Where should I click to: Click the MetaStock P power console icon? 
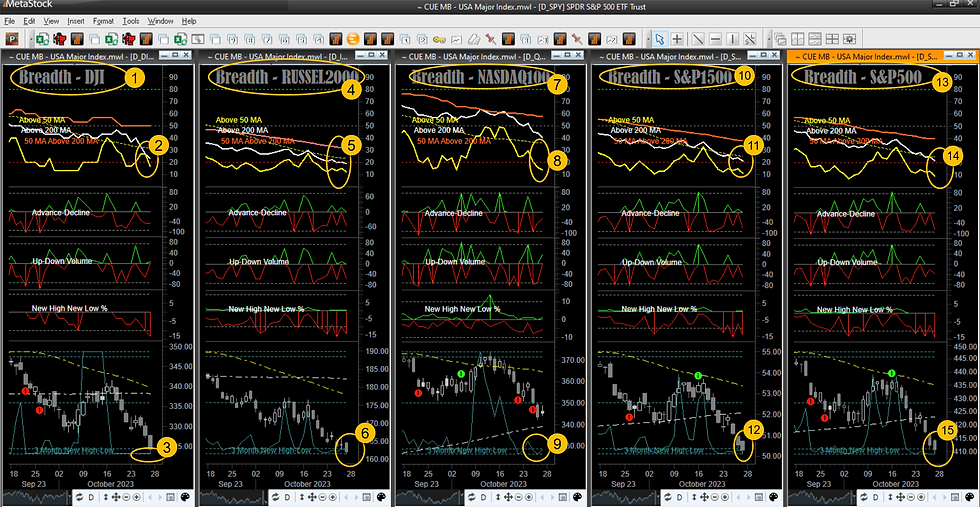click(x=12, y=39)
